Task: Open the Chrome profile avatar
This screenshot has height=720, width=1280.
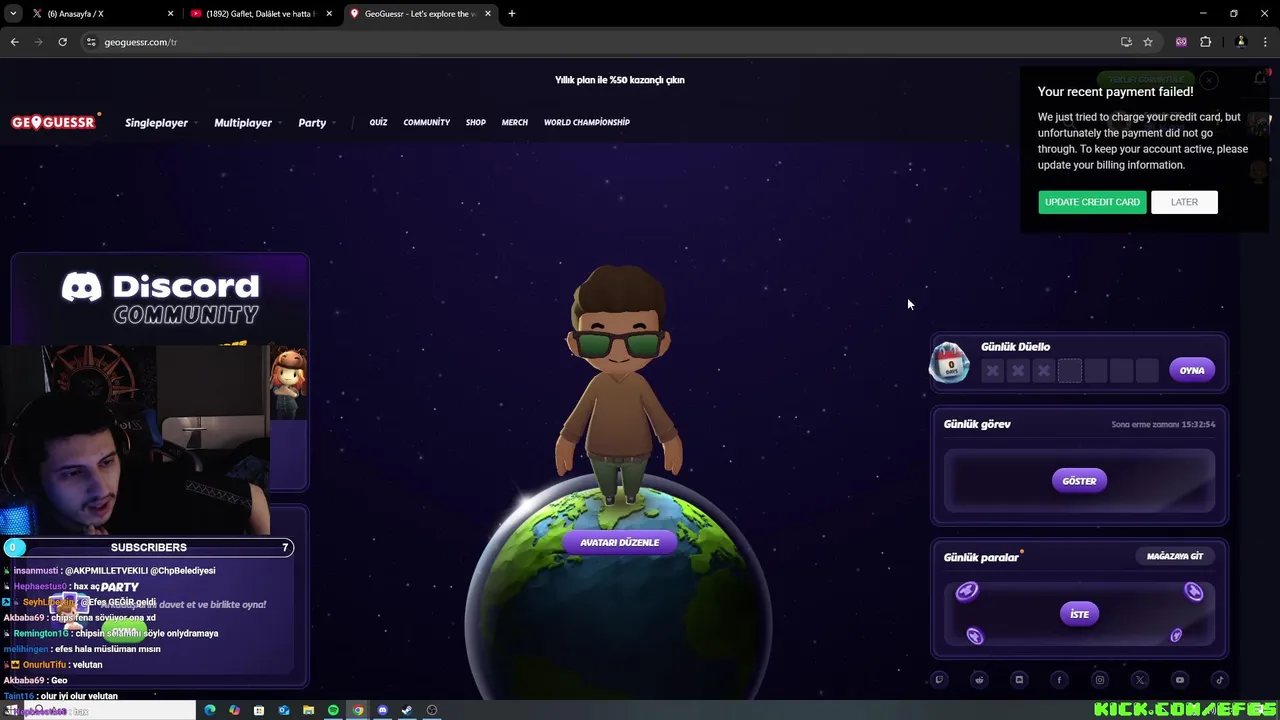Action: pyautogui.click(x=1241, y=42)
